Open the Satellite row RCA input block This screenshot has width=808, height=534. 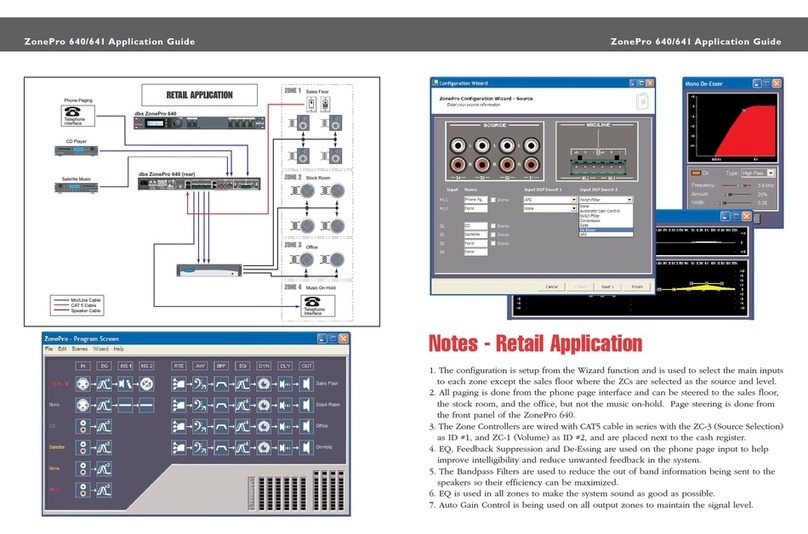[x=82, y=447]
